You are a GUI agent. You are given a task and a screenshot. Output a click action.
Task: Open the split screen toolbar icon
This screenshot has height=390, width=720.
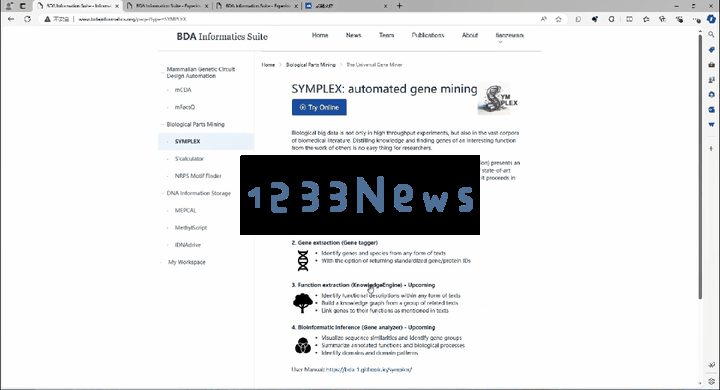(x=630, y=19)
